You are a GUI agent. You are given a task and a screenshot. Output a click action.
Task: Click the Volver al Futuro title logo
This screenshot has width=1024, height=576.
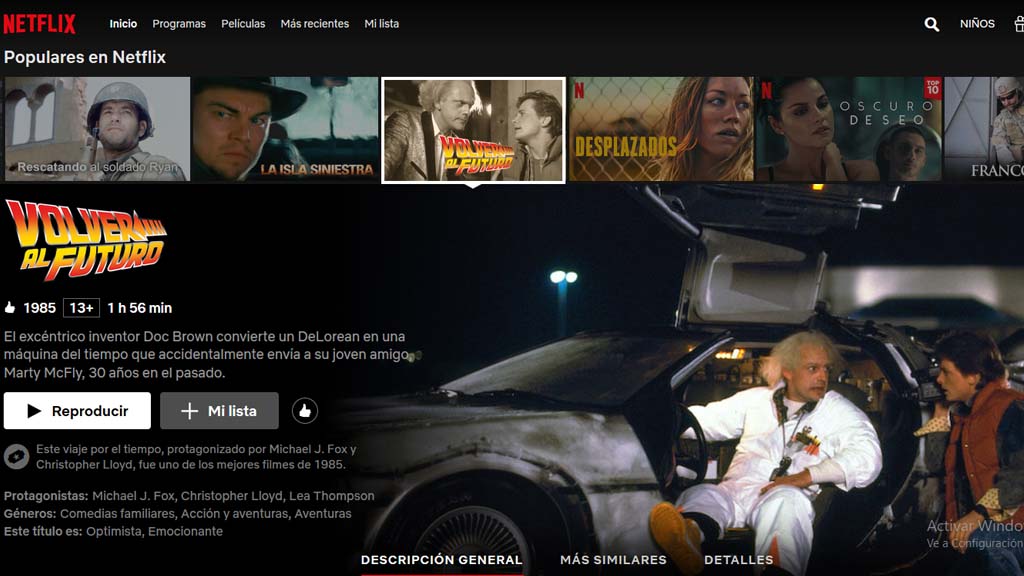[x=86, y=240]
